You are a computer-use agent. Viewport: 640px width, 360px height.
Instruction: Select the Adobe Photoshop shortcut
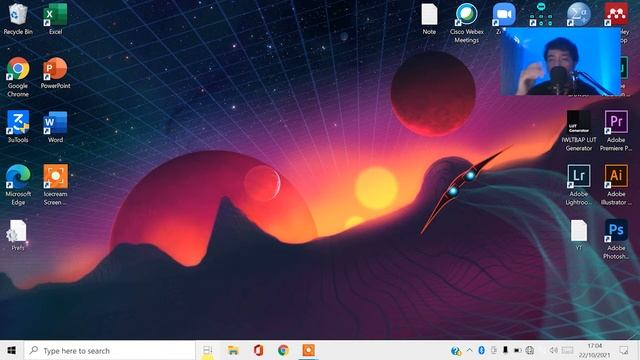[x=616, y=239]
